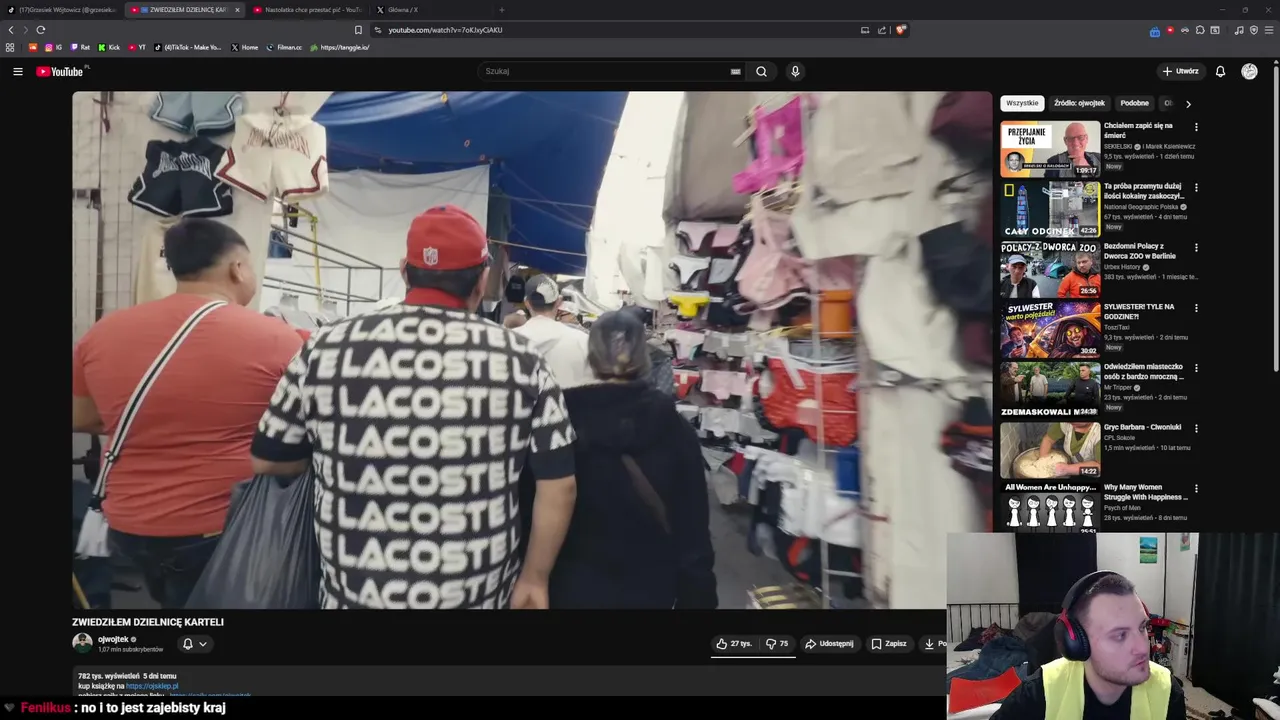
Task: Open the browser extensions puzzle icon
Action: (1200, 30)
